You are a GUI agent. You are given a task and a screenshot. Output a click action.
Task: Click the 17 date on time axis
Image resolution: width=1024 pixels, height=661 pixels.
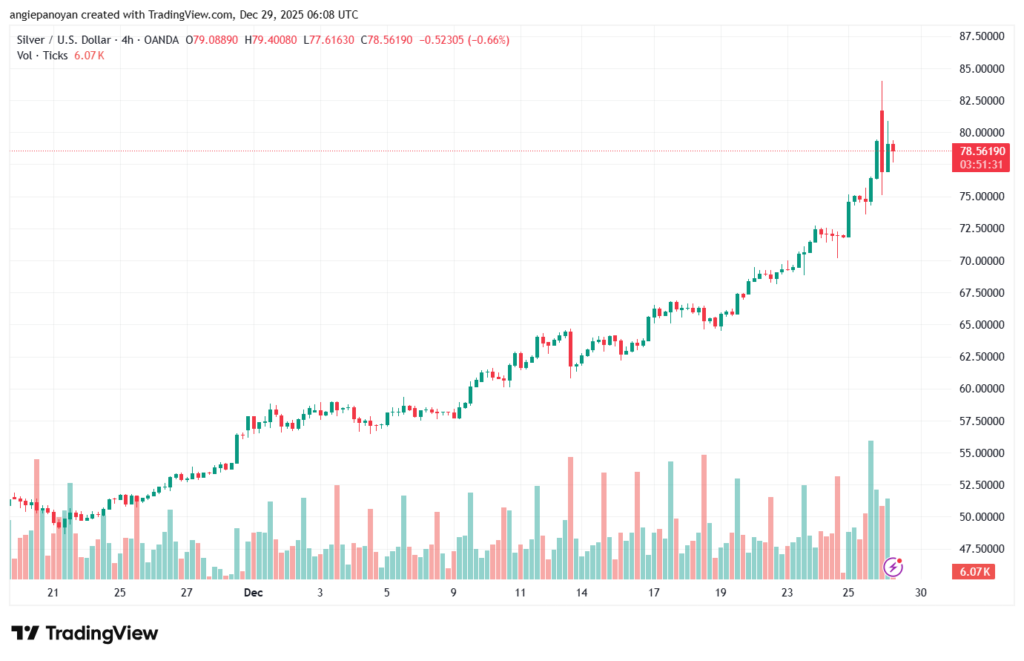(x=653, y=592)
